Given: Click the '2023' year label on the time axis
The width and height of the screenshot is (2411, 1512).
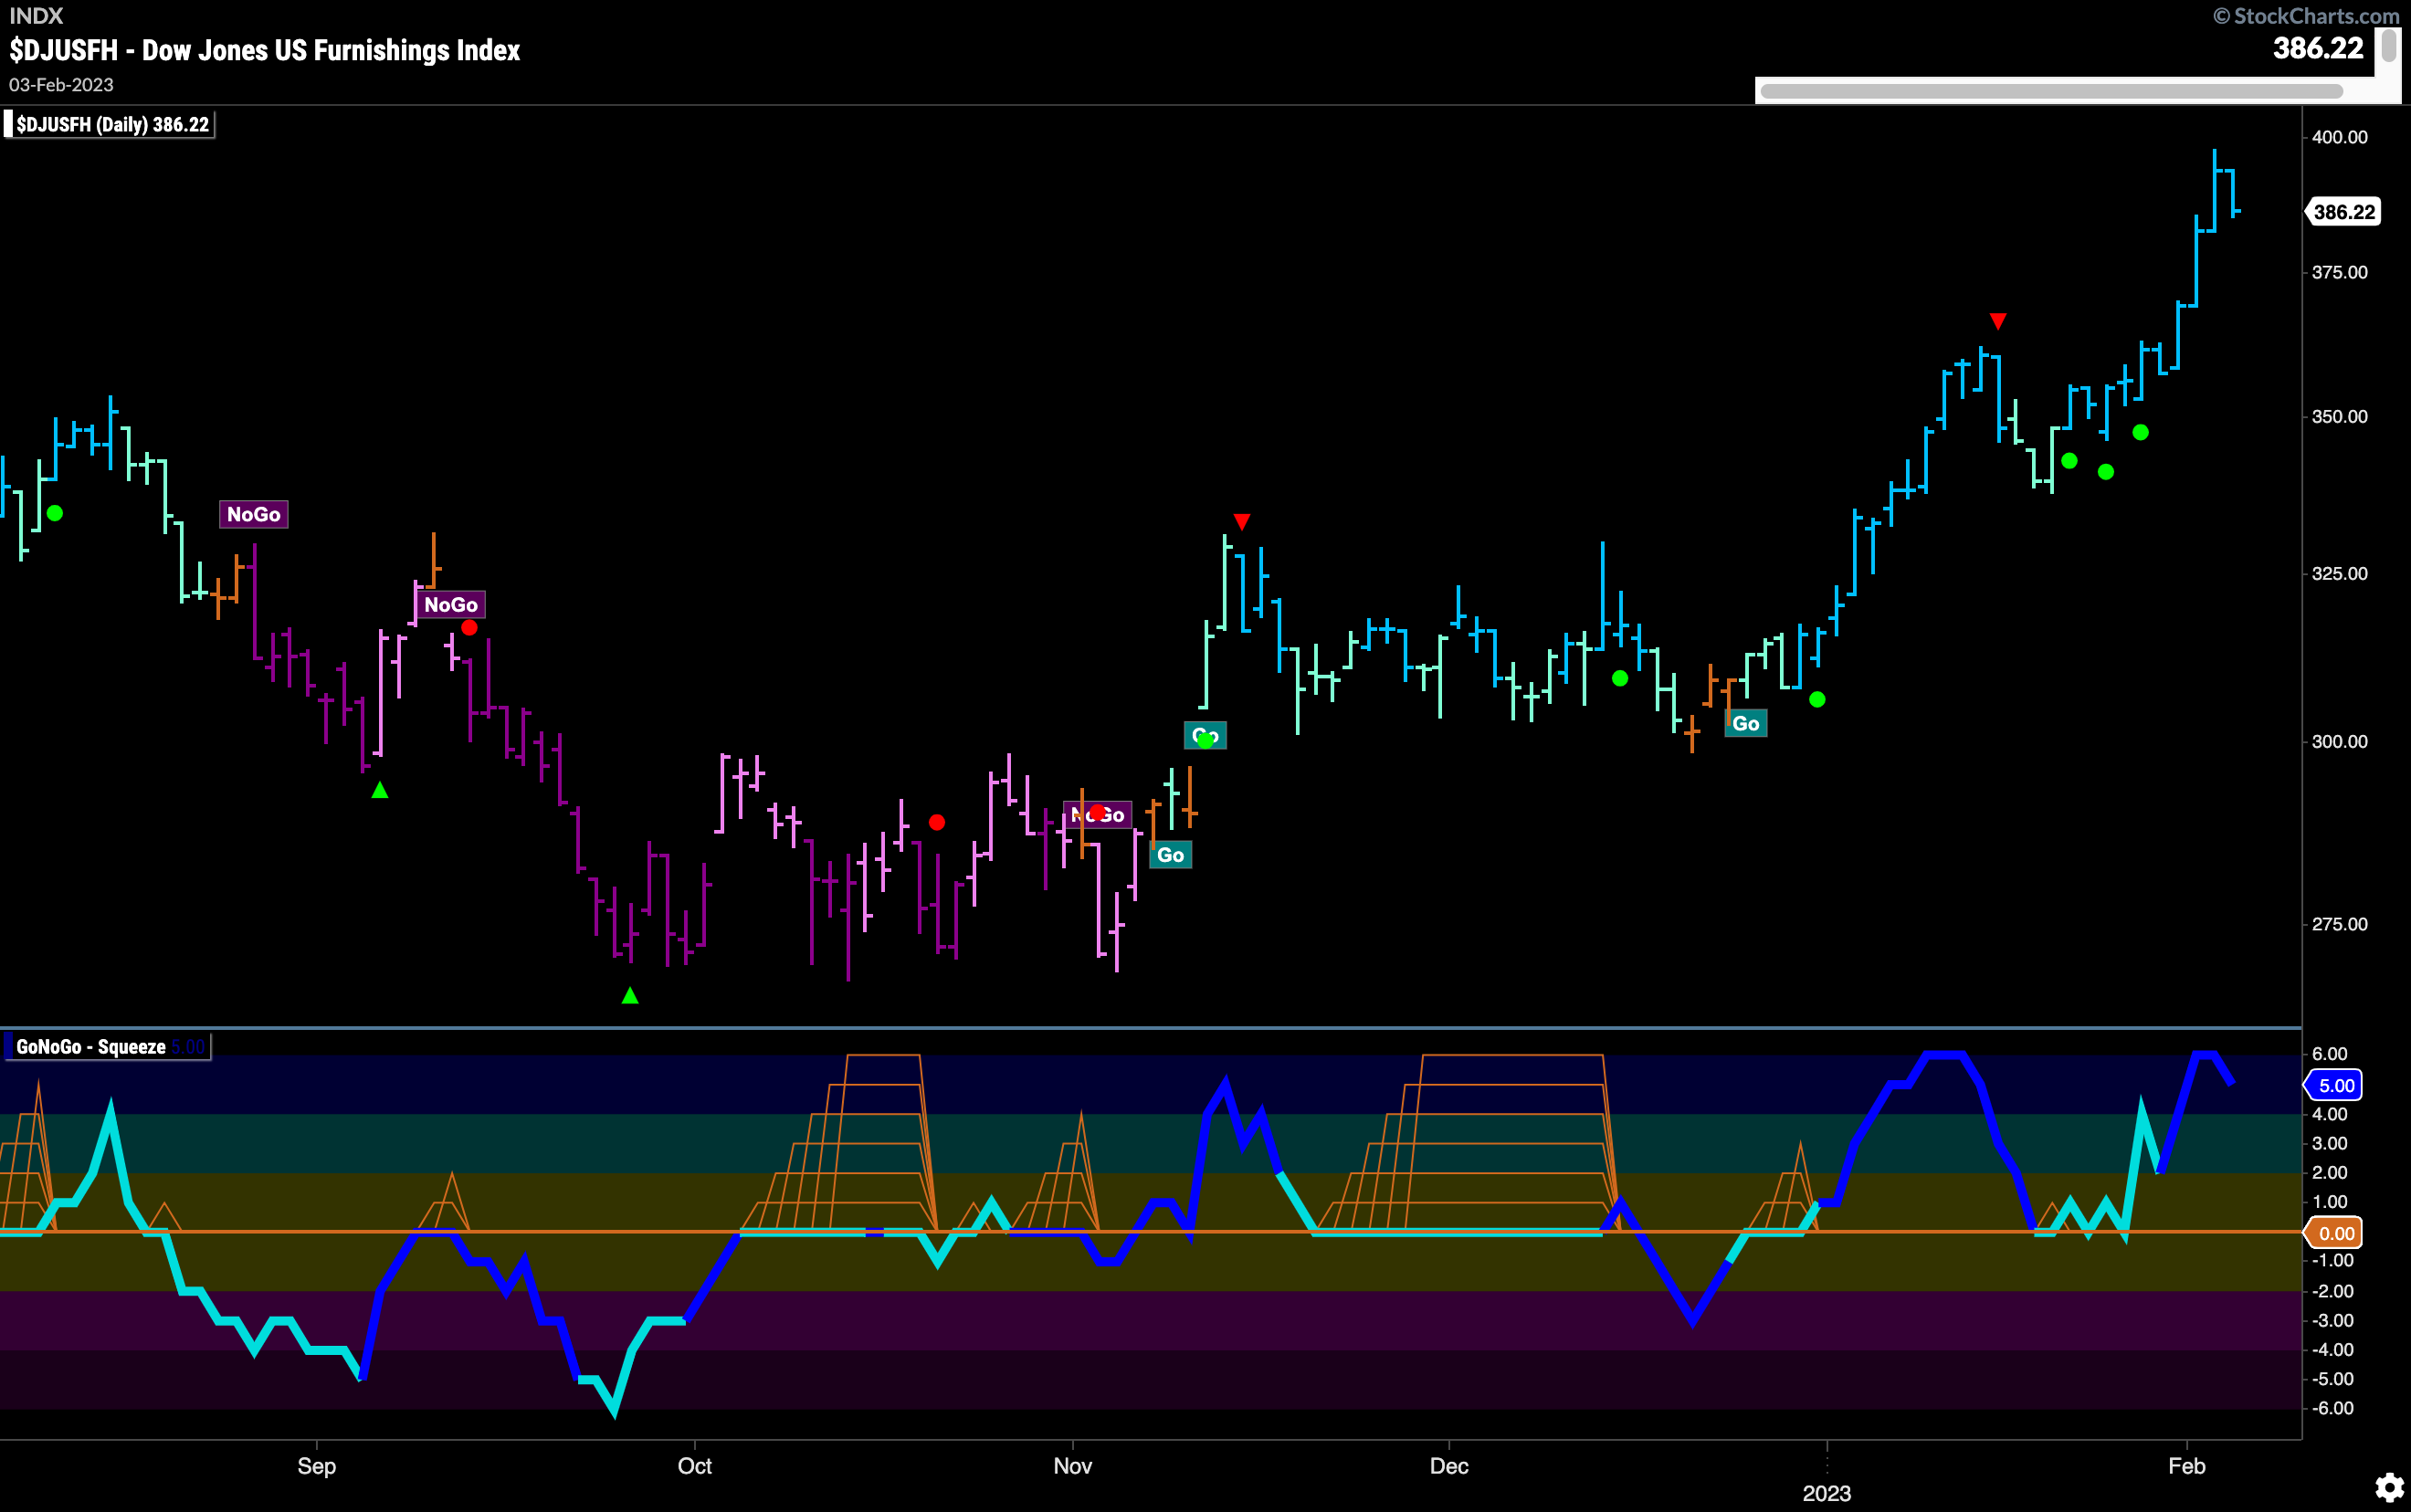Looking at the screenshot, I should [x=1827, y=1493].
